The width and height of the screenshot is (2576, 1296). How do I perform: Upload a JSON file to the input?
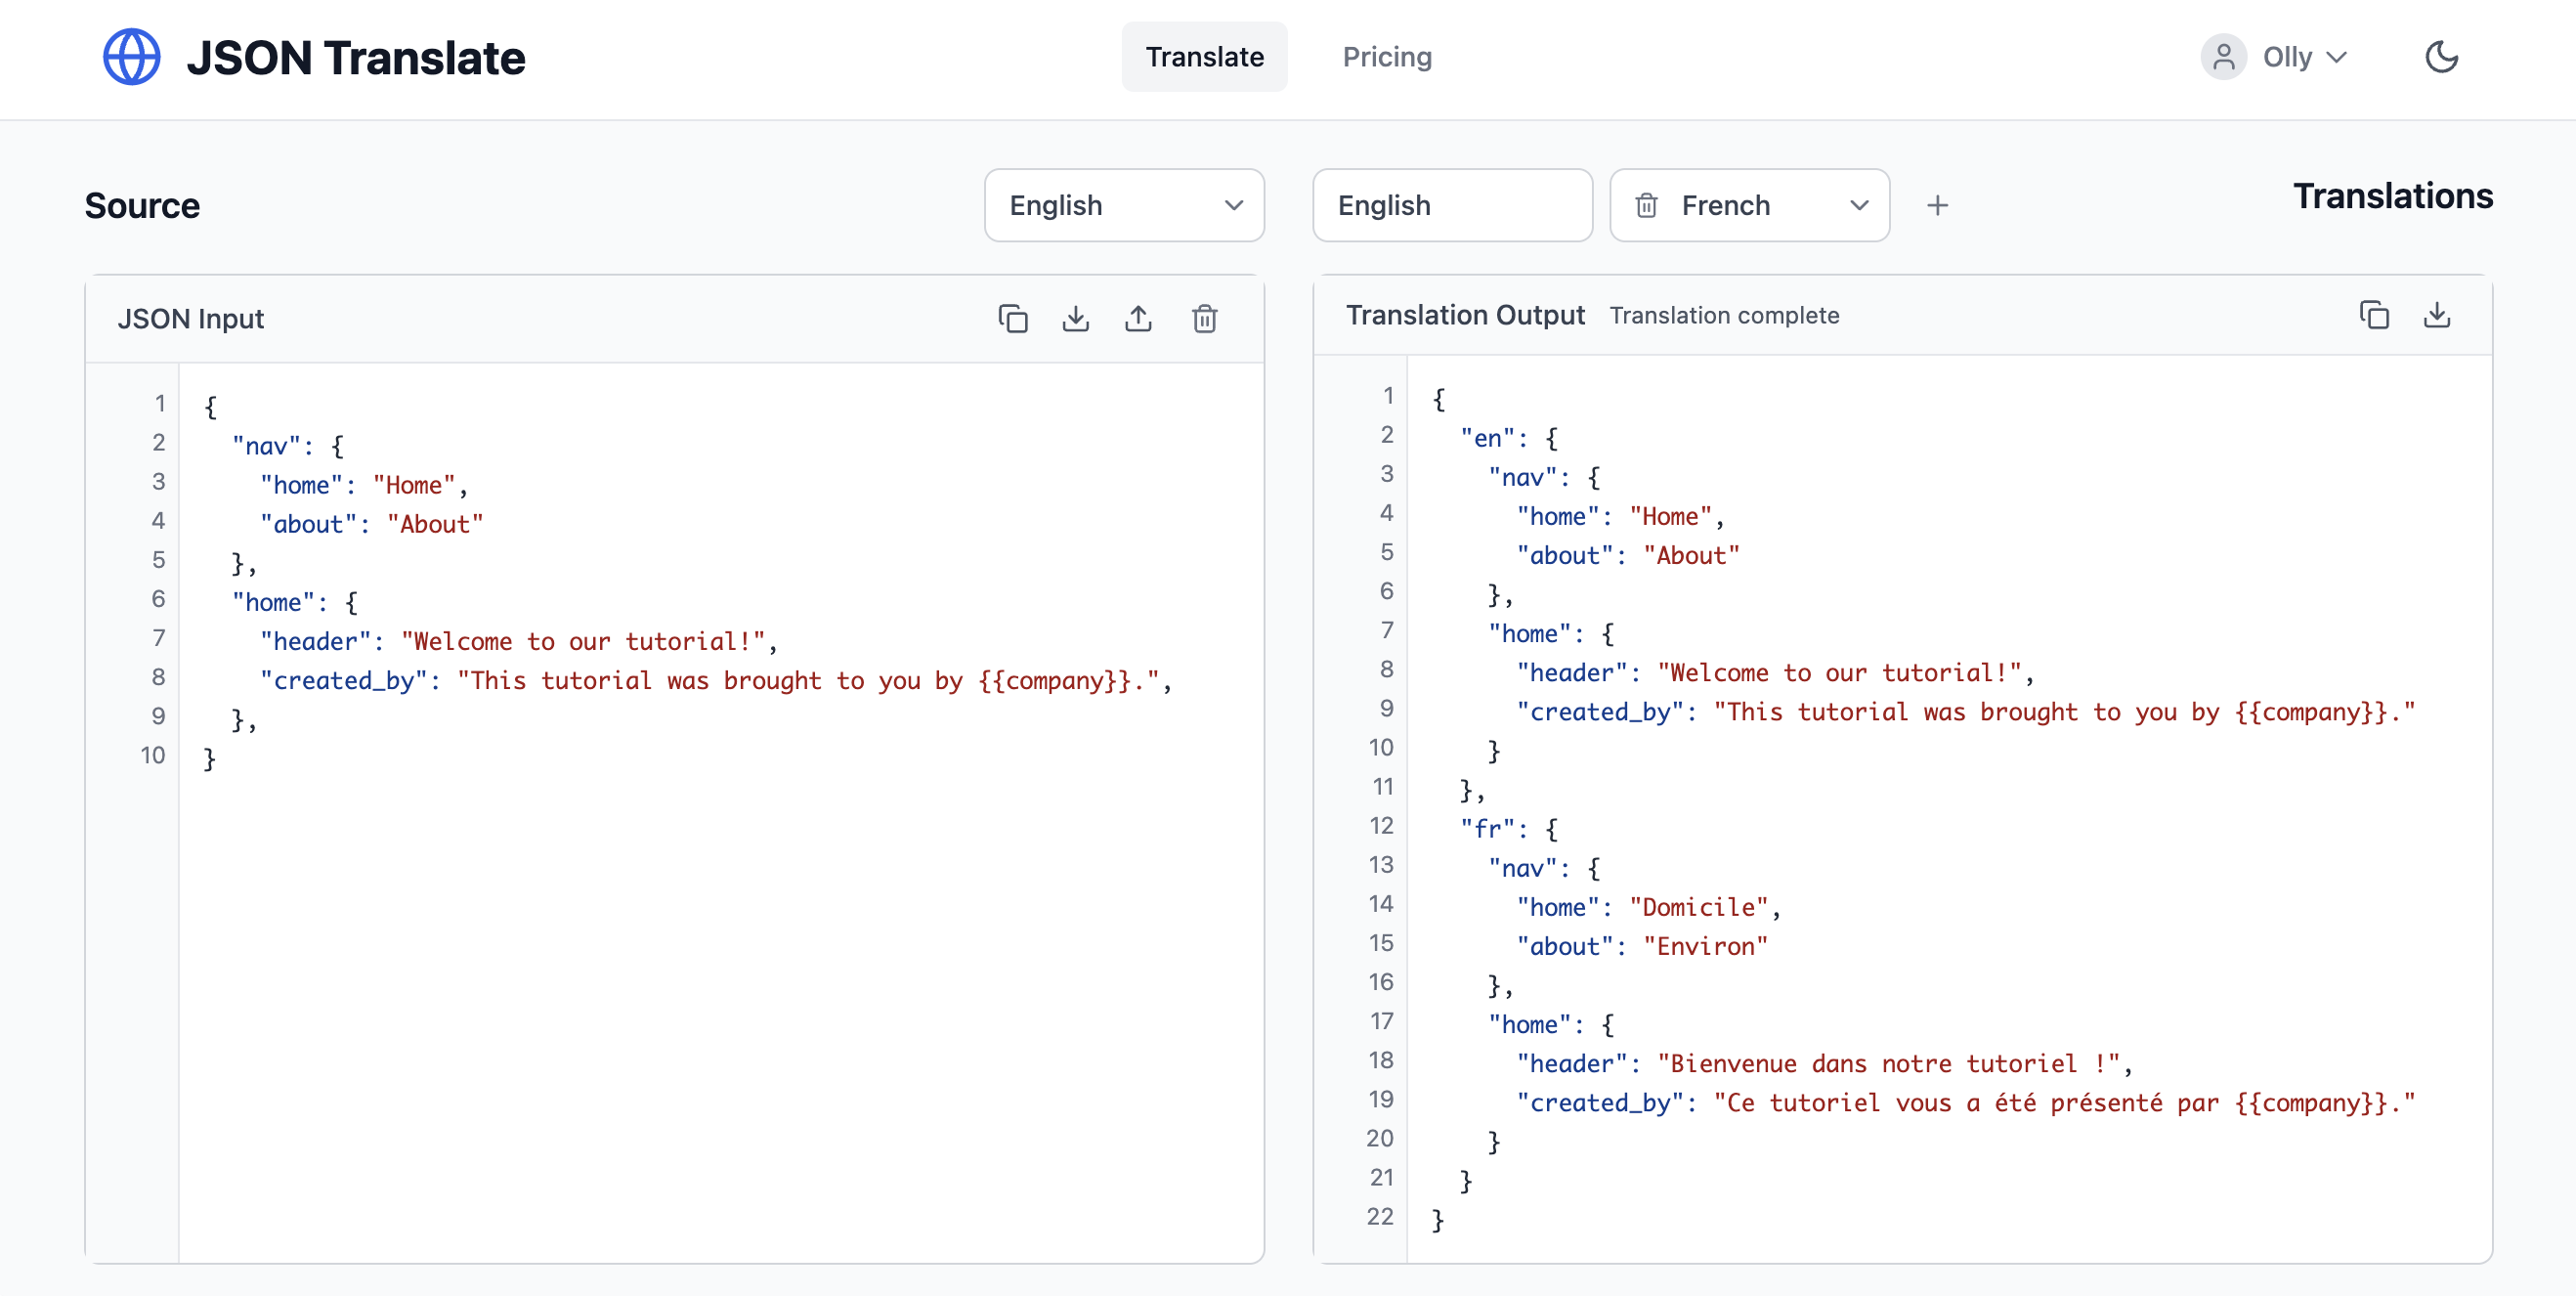coord(1139,318)
